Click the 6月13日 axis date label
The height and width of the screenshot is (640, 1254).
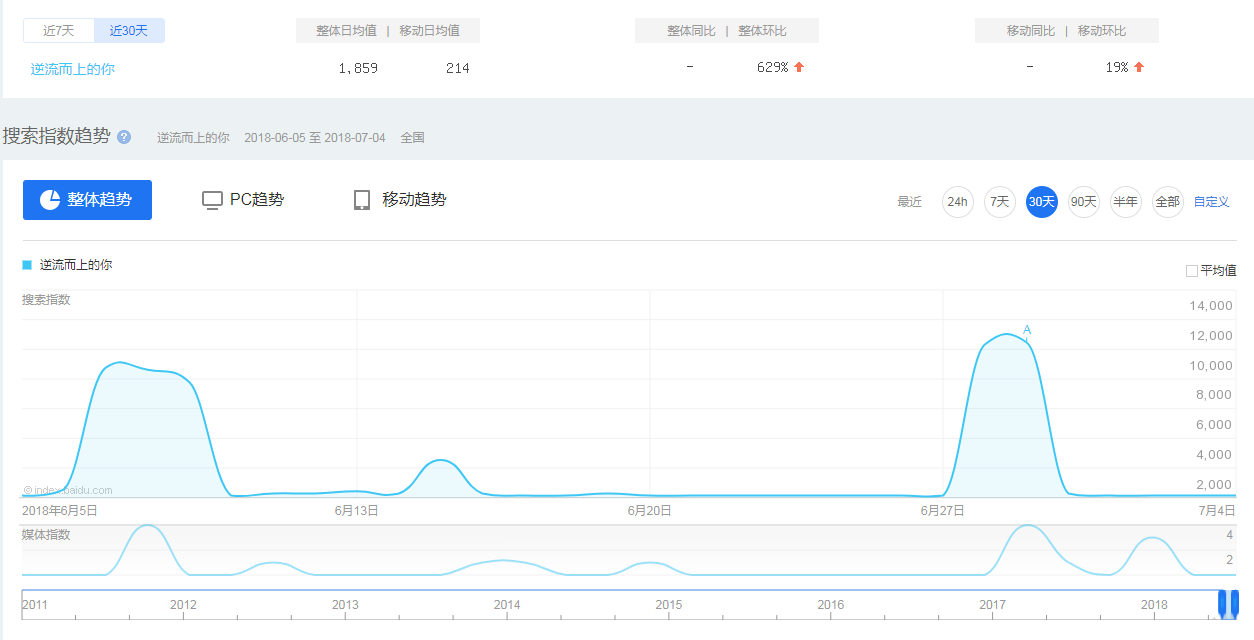pyautogui.click(x=356, y=511)
